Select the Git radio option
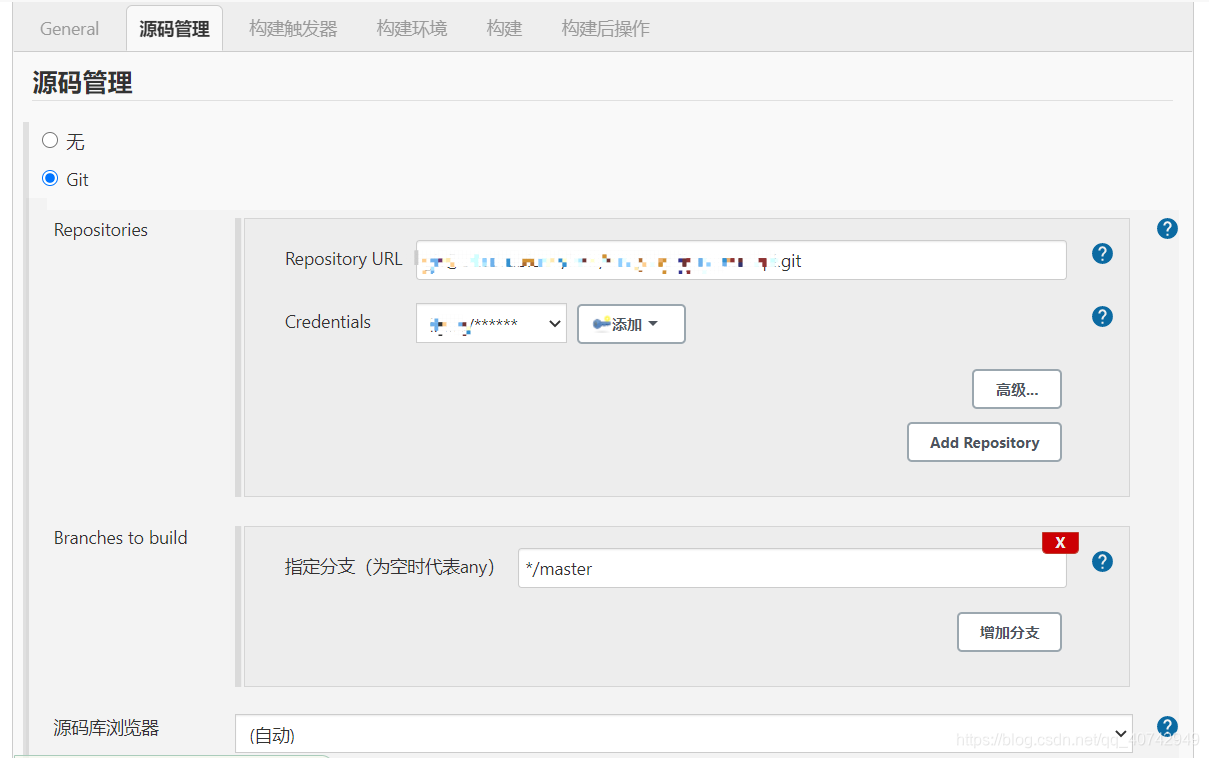This screenshot has height=758, width=1209. 50,178
